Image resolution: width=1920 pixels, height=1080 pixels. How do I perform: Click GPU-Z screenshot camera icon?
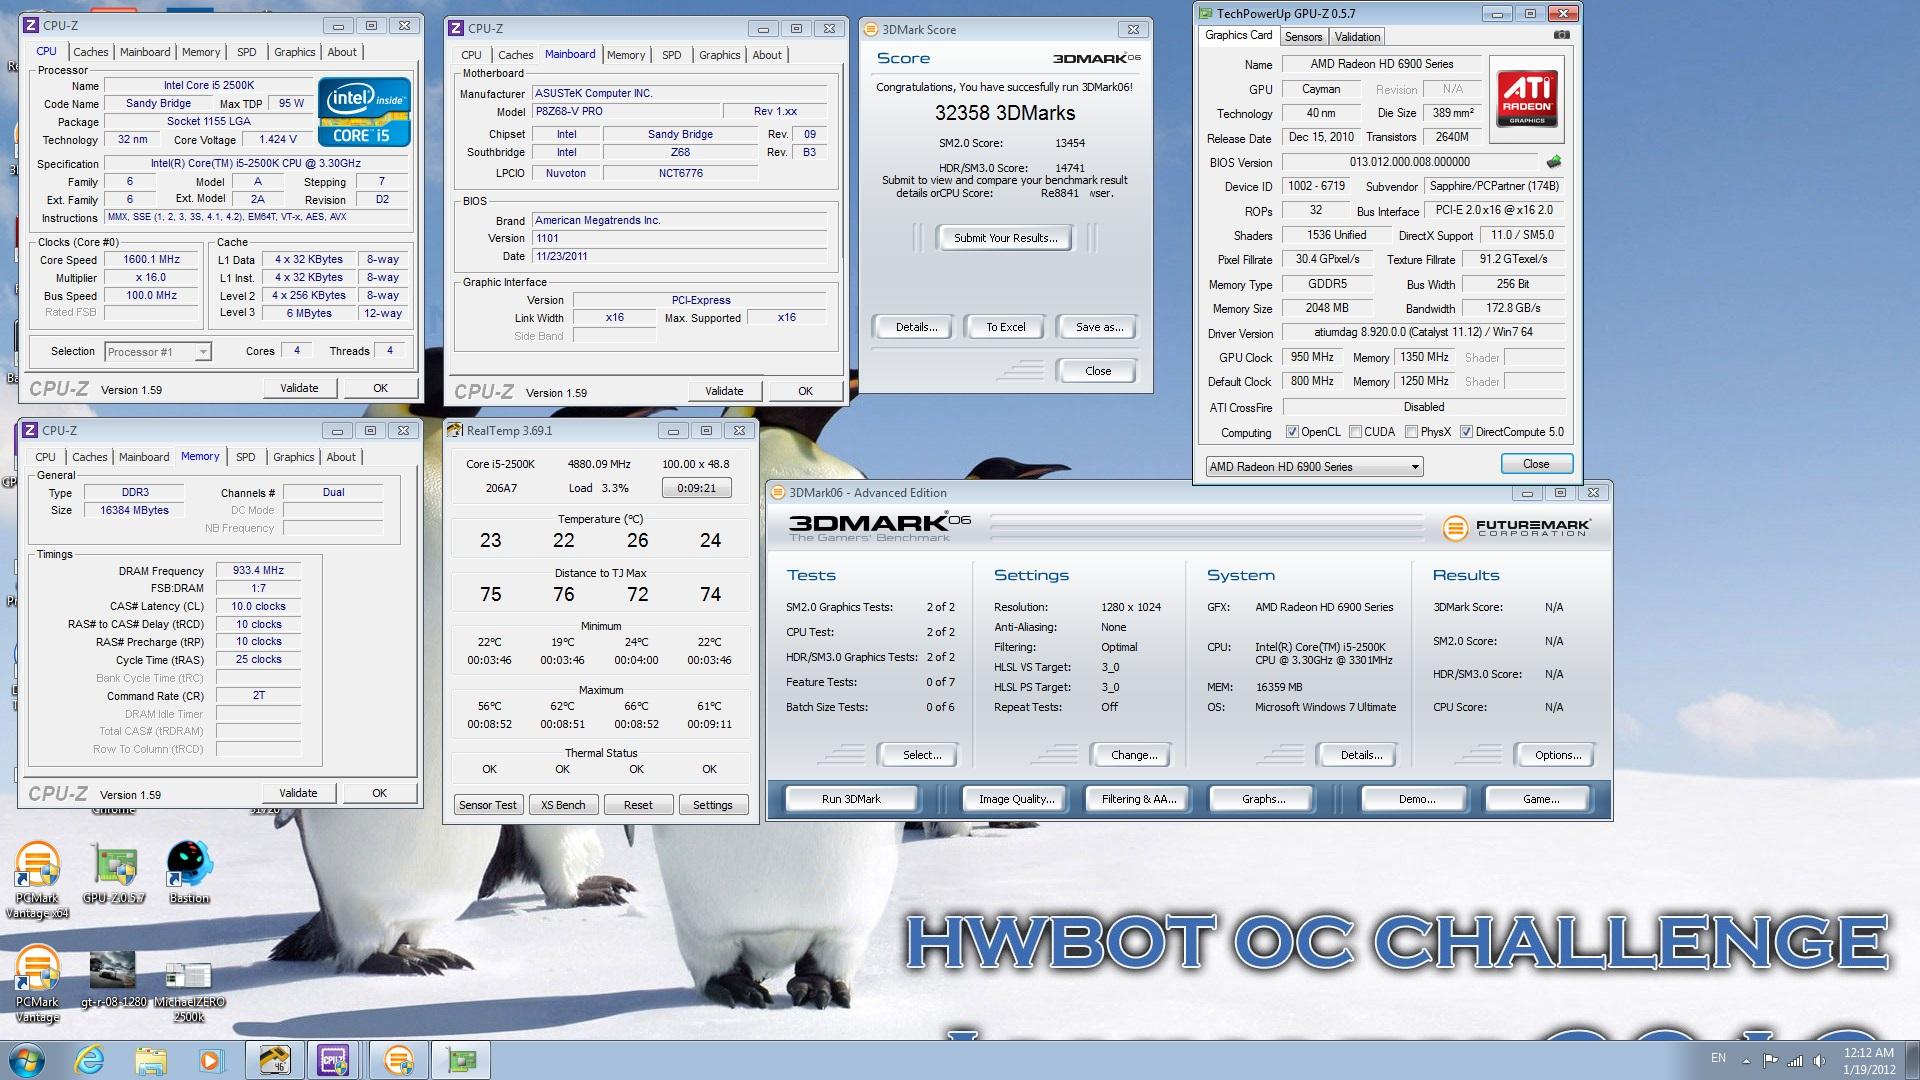pyautogui.click(x=1561, y=35)
